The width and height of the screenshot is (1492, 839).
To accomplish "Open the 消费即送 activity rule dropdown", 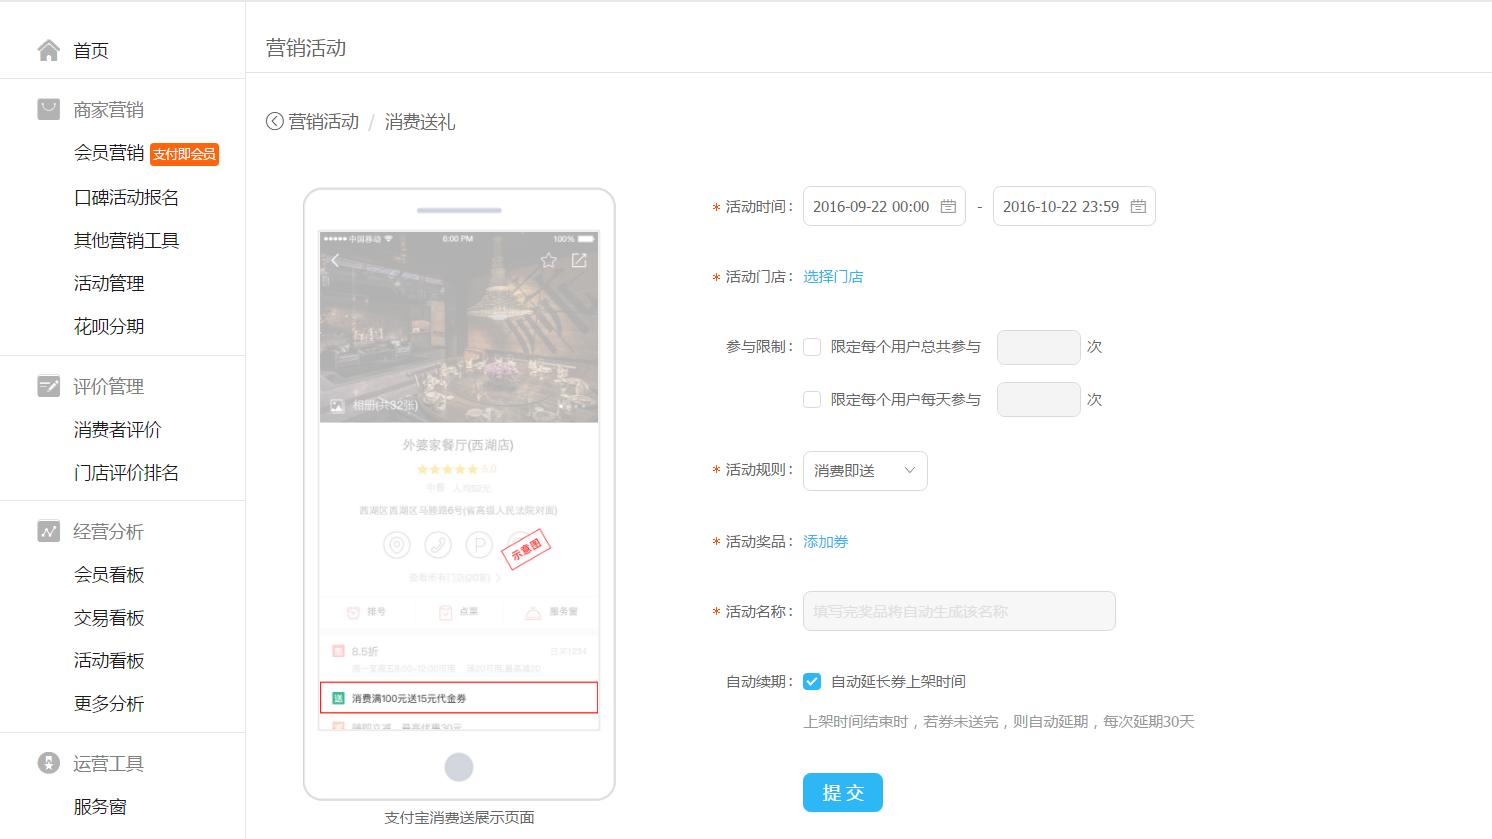I will (865, 470).
